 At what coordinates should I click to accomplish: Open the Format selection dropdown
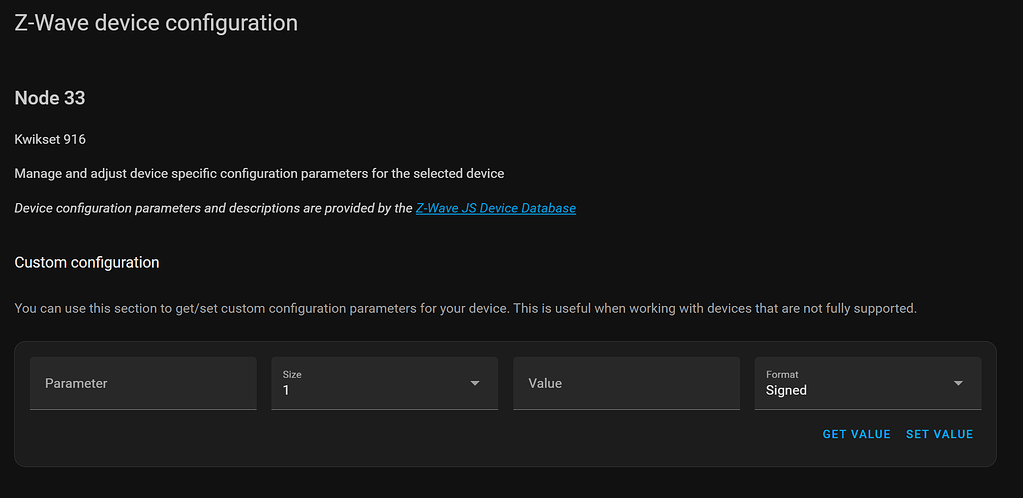(867, 383)
